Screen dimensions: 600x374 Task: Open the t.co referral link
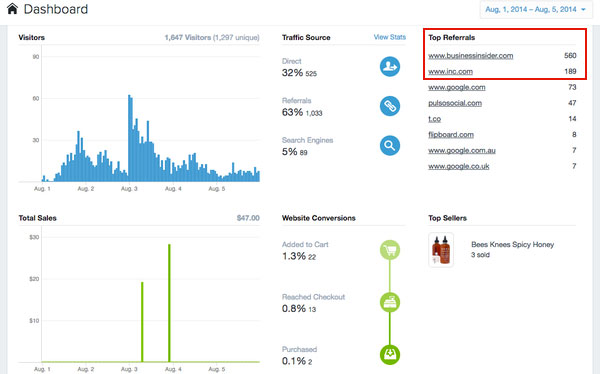pos(435,119)
